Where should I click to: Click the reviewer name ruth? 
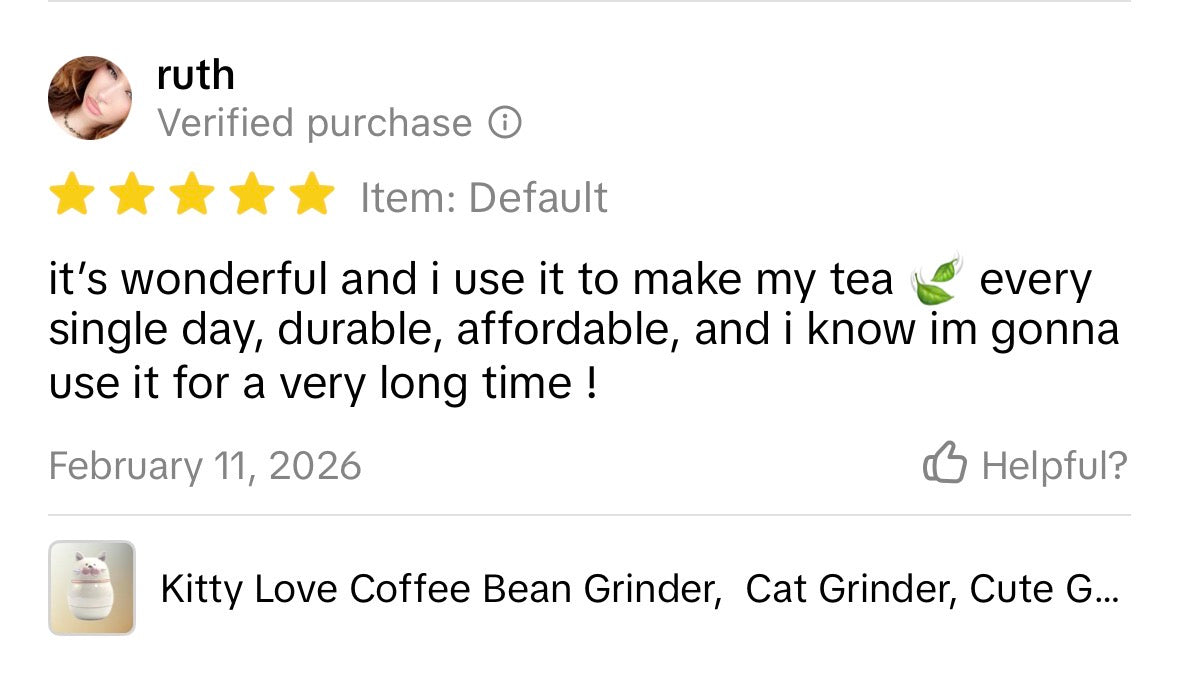click(196, 75)
